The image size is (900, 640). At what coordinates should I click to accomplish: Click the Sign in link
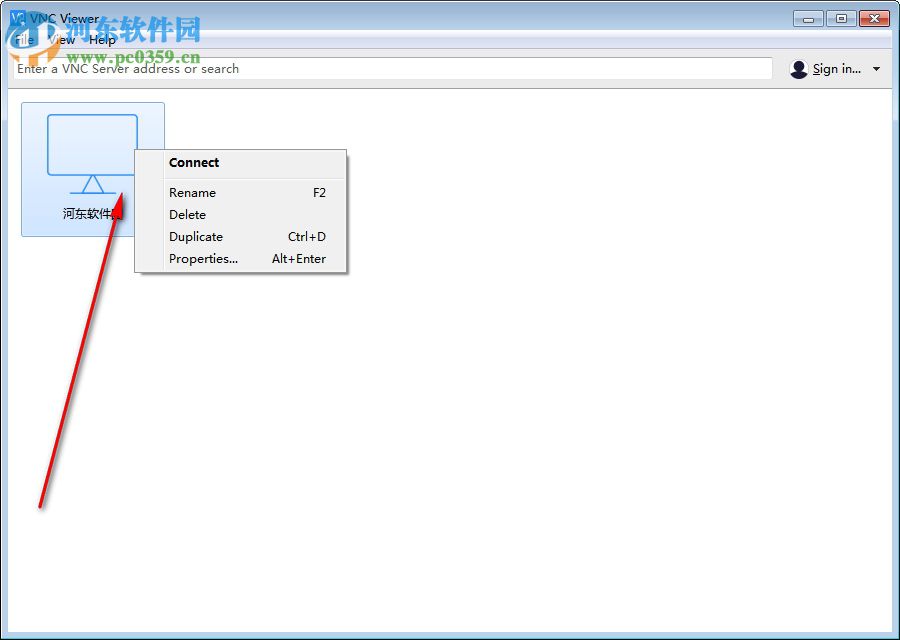pos(836,68)
